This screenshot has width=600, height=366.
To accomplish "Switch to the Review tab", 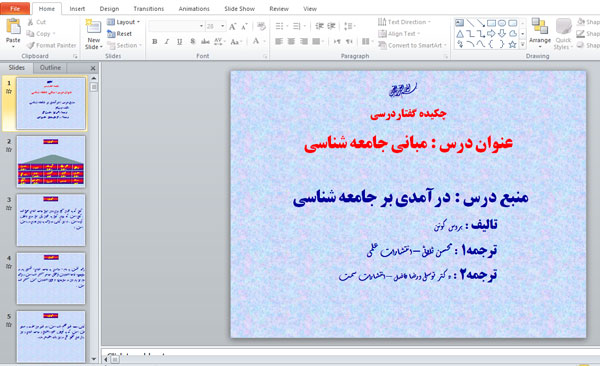I will [x=279, y=8].
